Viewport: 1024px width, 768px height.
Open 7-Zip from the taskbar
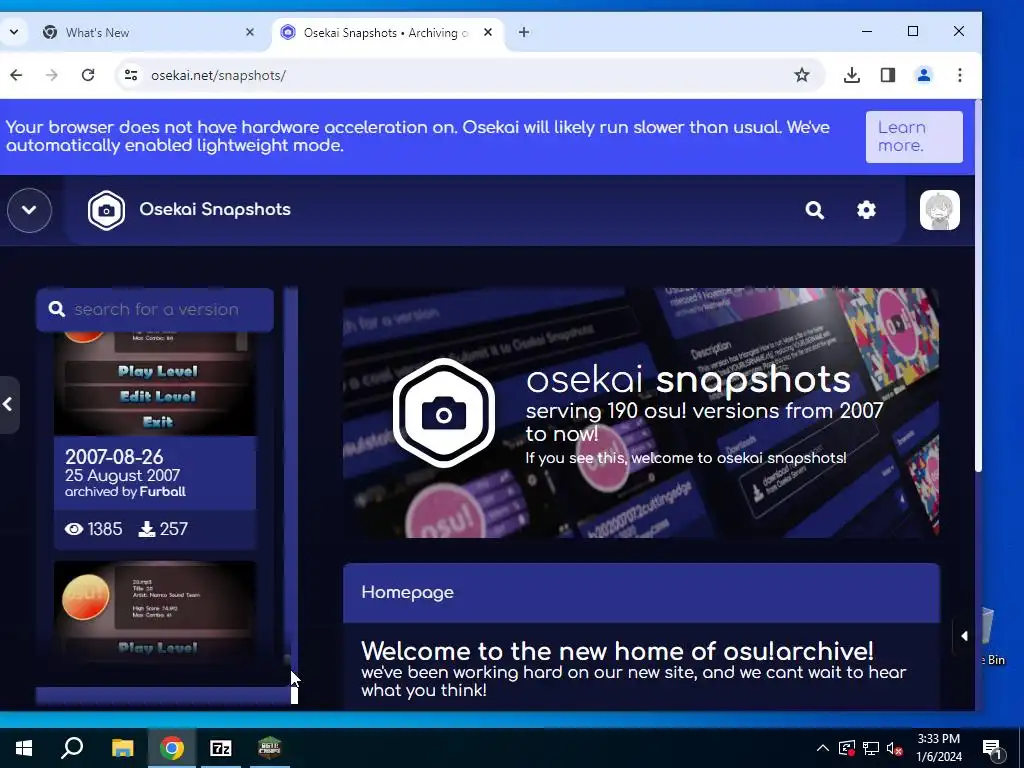(x=221, y=748)
